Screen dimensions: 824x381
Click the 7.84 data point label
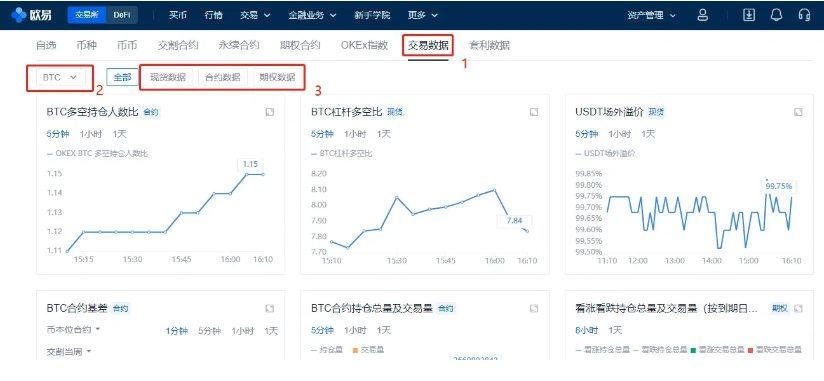(x=514, y=221)
